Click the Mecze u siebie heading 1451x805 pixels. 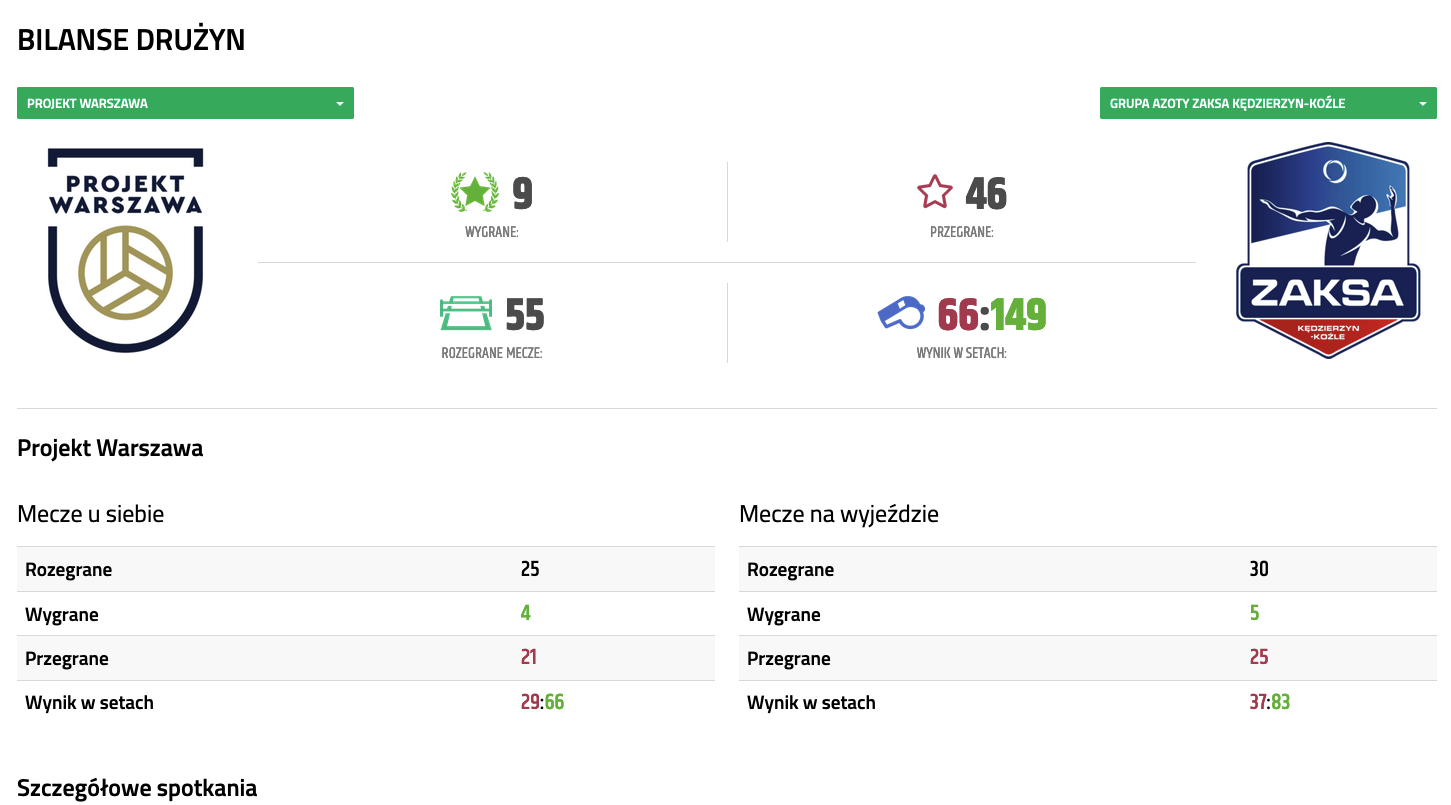[x=91, y=514]
